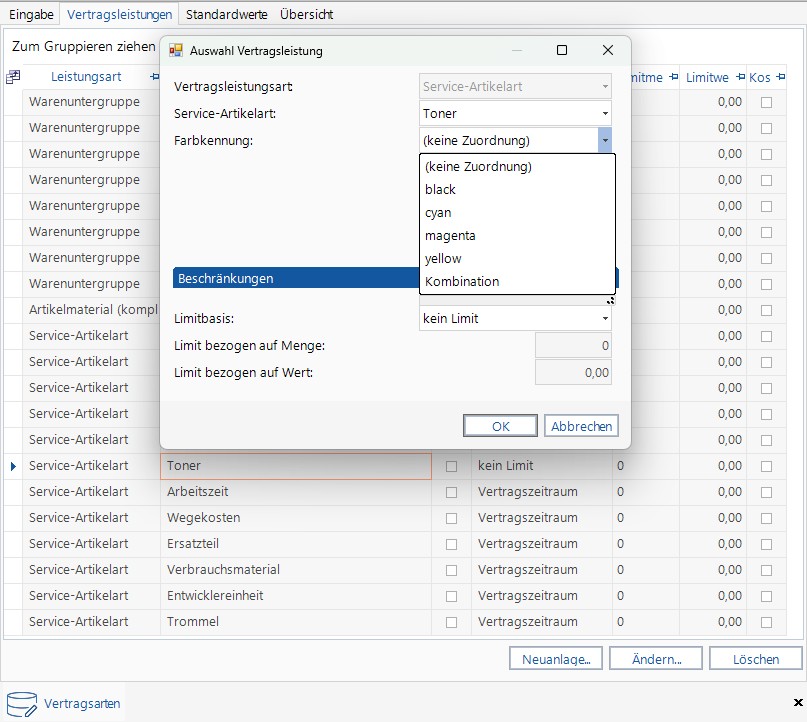Click the column chooser icon in grid header

(13, 77)
